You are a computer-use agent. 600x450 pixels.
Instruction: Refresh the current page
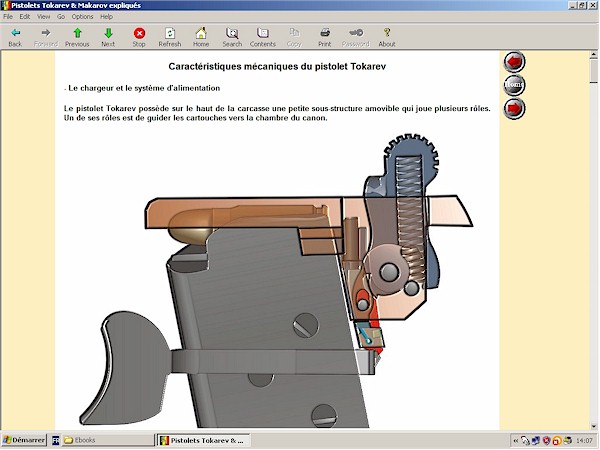click(170, 37)
